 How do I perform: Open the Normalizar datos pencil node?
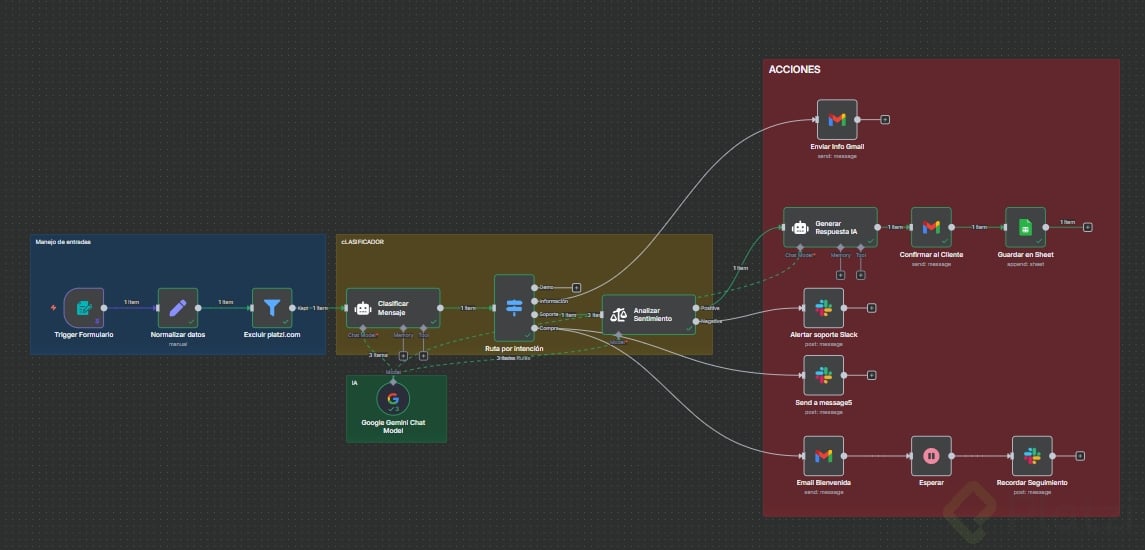point(178,308)
